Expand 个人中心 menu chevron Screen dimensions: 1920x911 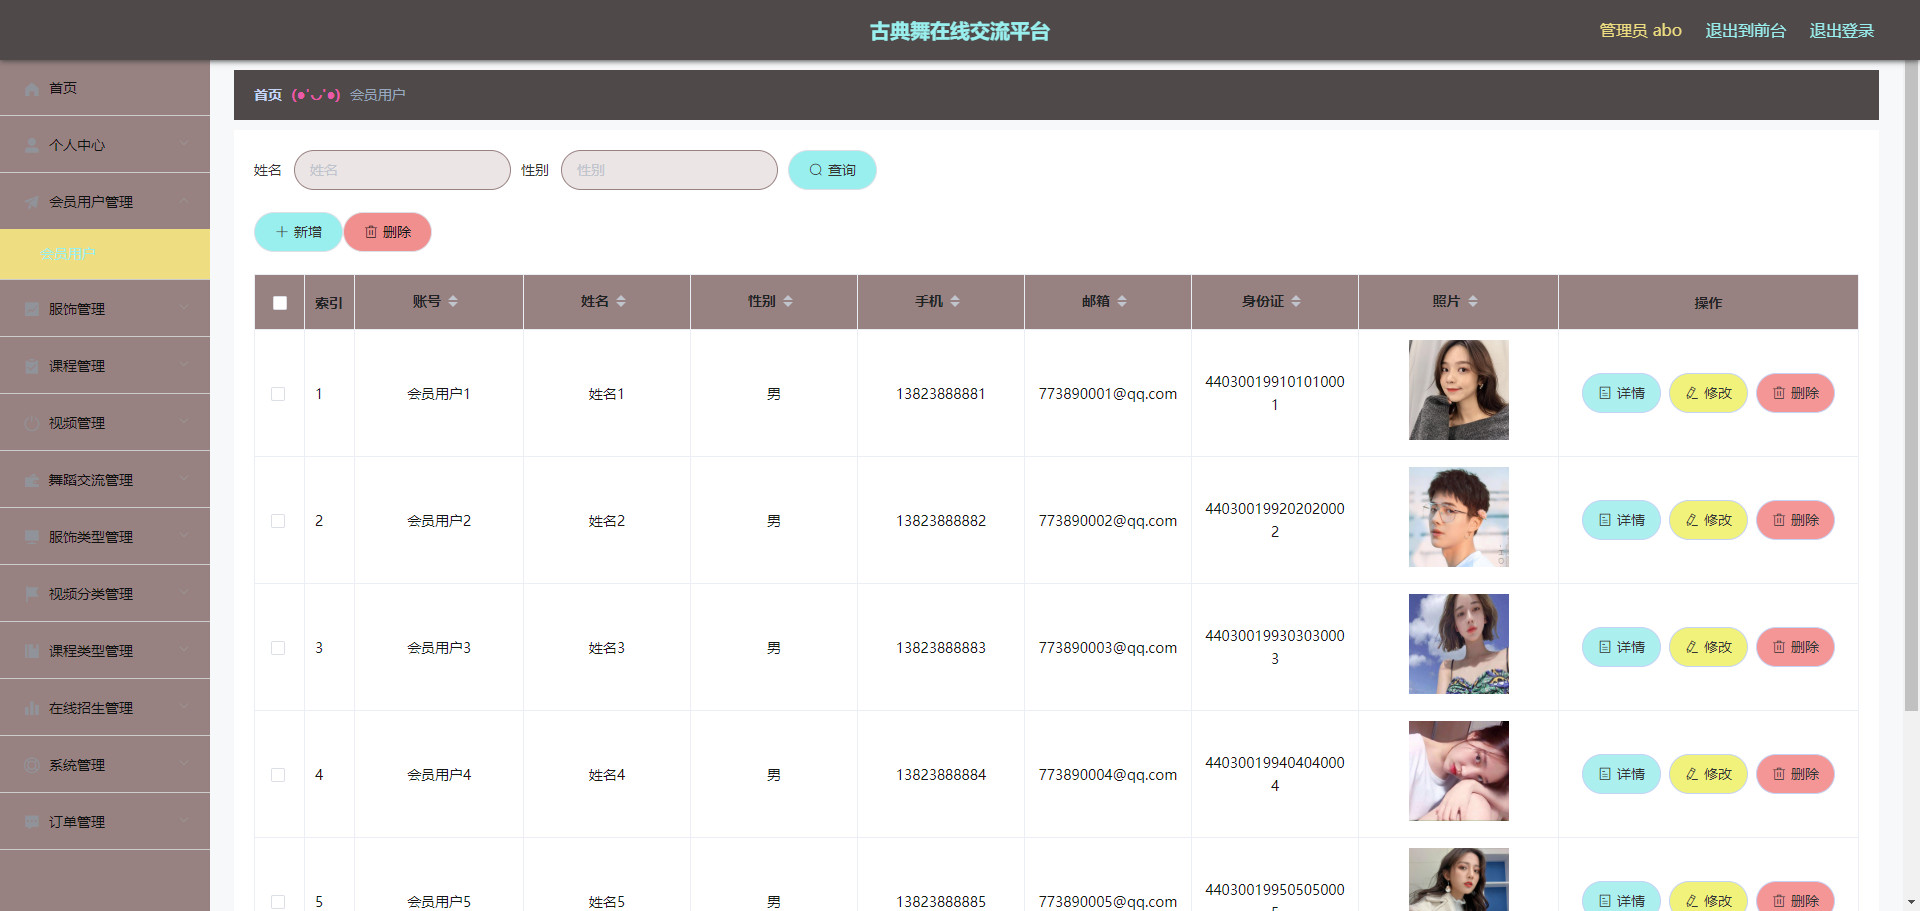point(184,145)
